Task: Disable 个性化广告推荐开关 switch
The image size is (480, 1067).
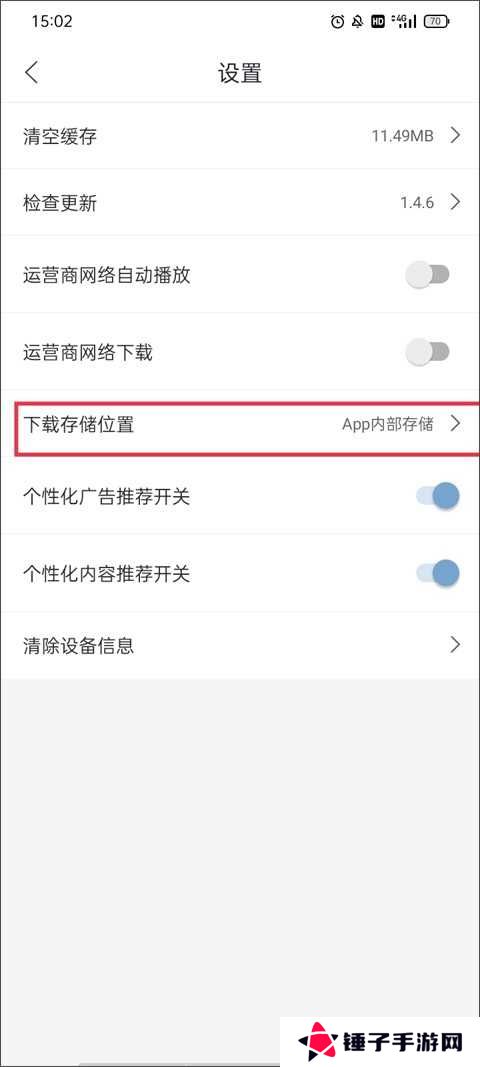Action: coord(438,497)
